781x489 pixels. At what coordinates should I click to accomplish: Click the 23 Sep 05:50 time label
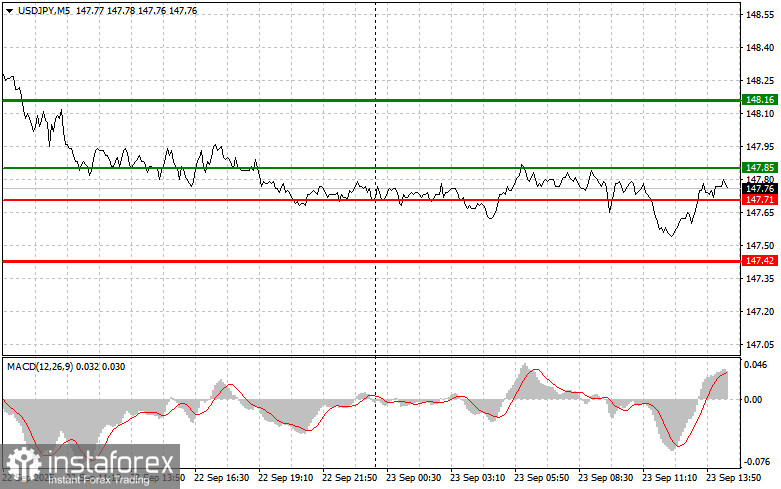(x=541, y=478)
